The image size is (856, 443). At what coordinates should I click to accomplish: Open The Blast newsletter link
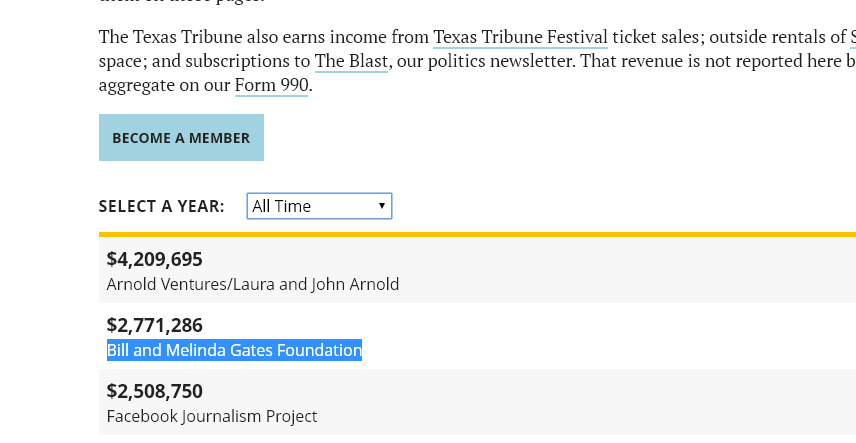coord(351,62)
